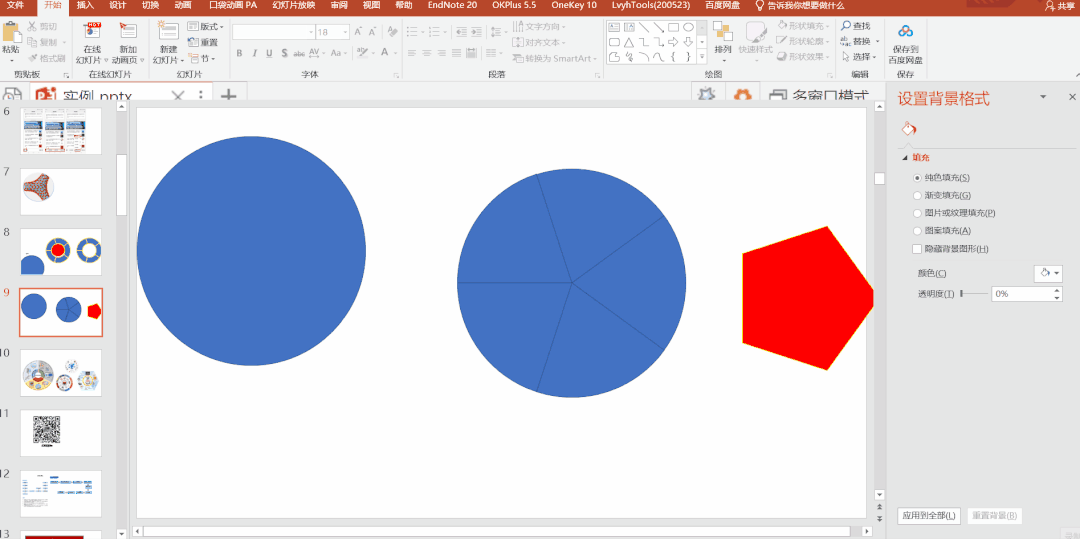
Task: Open the pane options dropdown arrow
Action: click(x=1043, y=97)
